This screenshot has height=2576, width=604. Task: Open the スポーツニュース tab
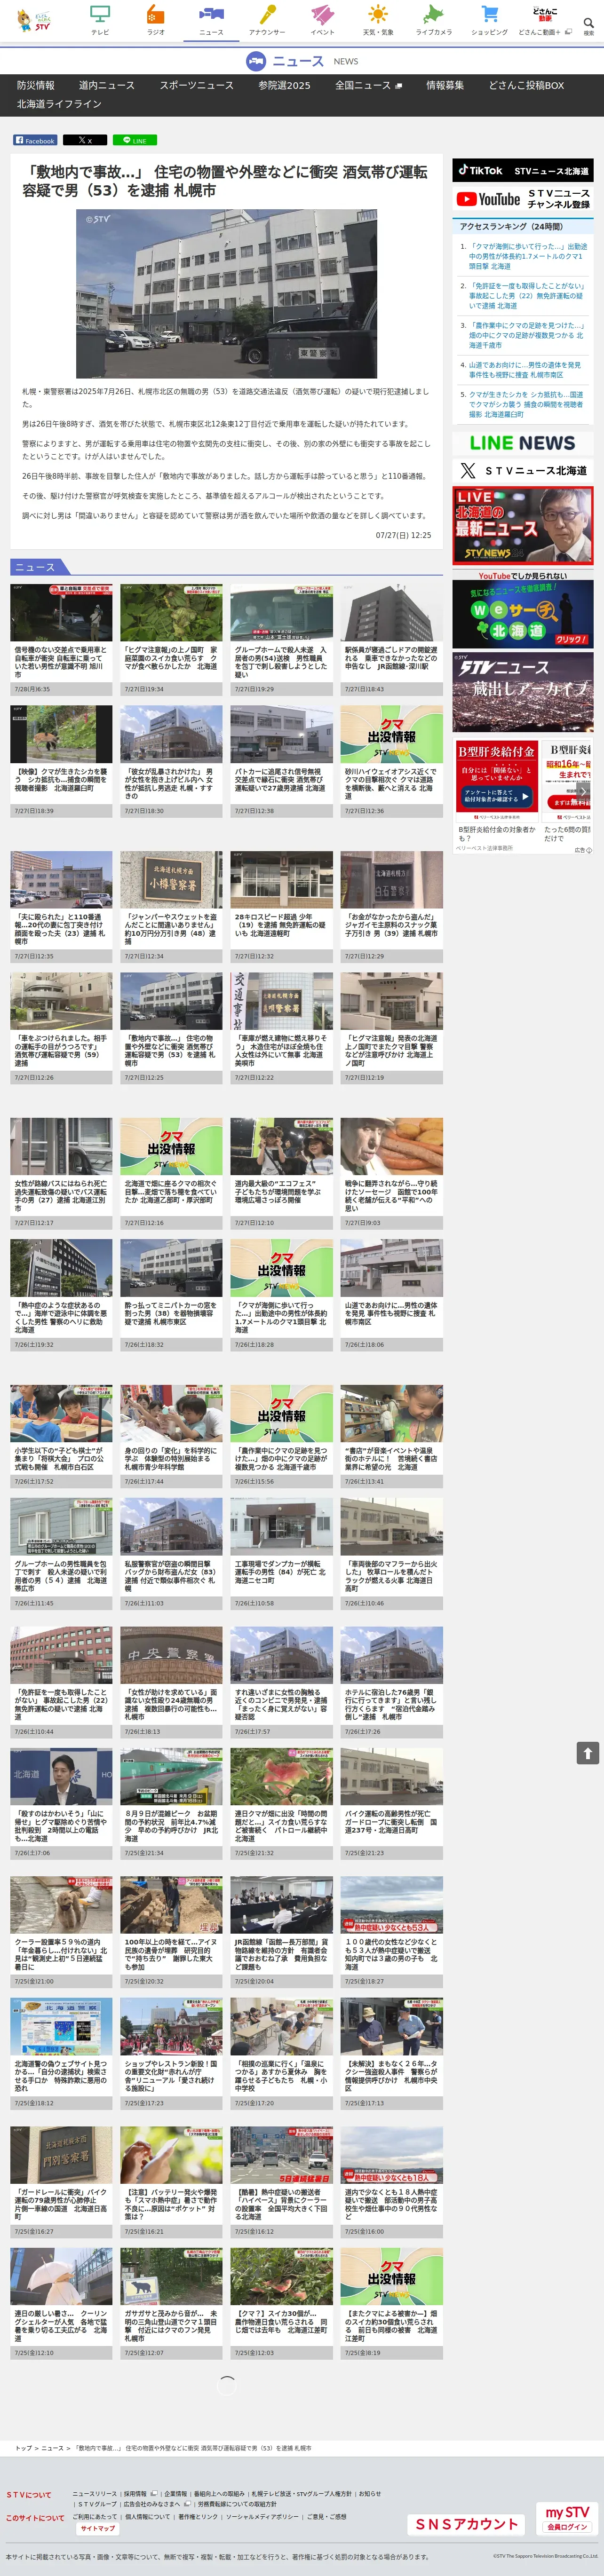(x=197, y=85)
